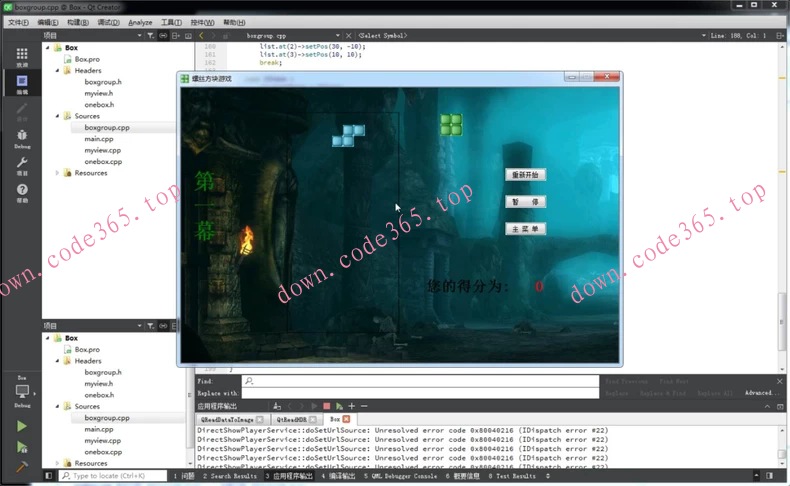The image size is (790, 486).
Task: Click the Find input field
Action: point(420,381)
